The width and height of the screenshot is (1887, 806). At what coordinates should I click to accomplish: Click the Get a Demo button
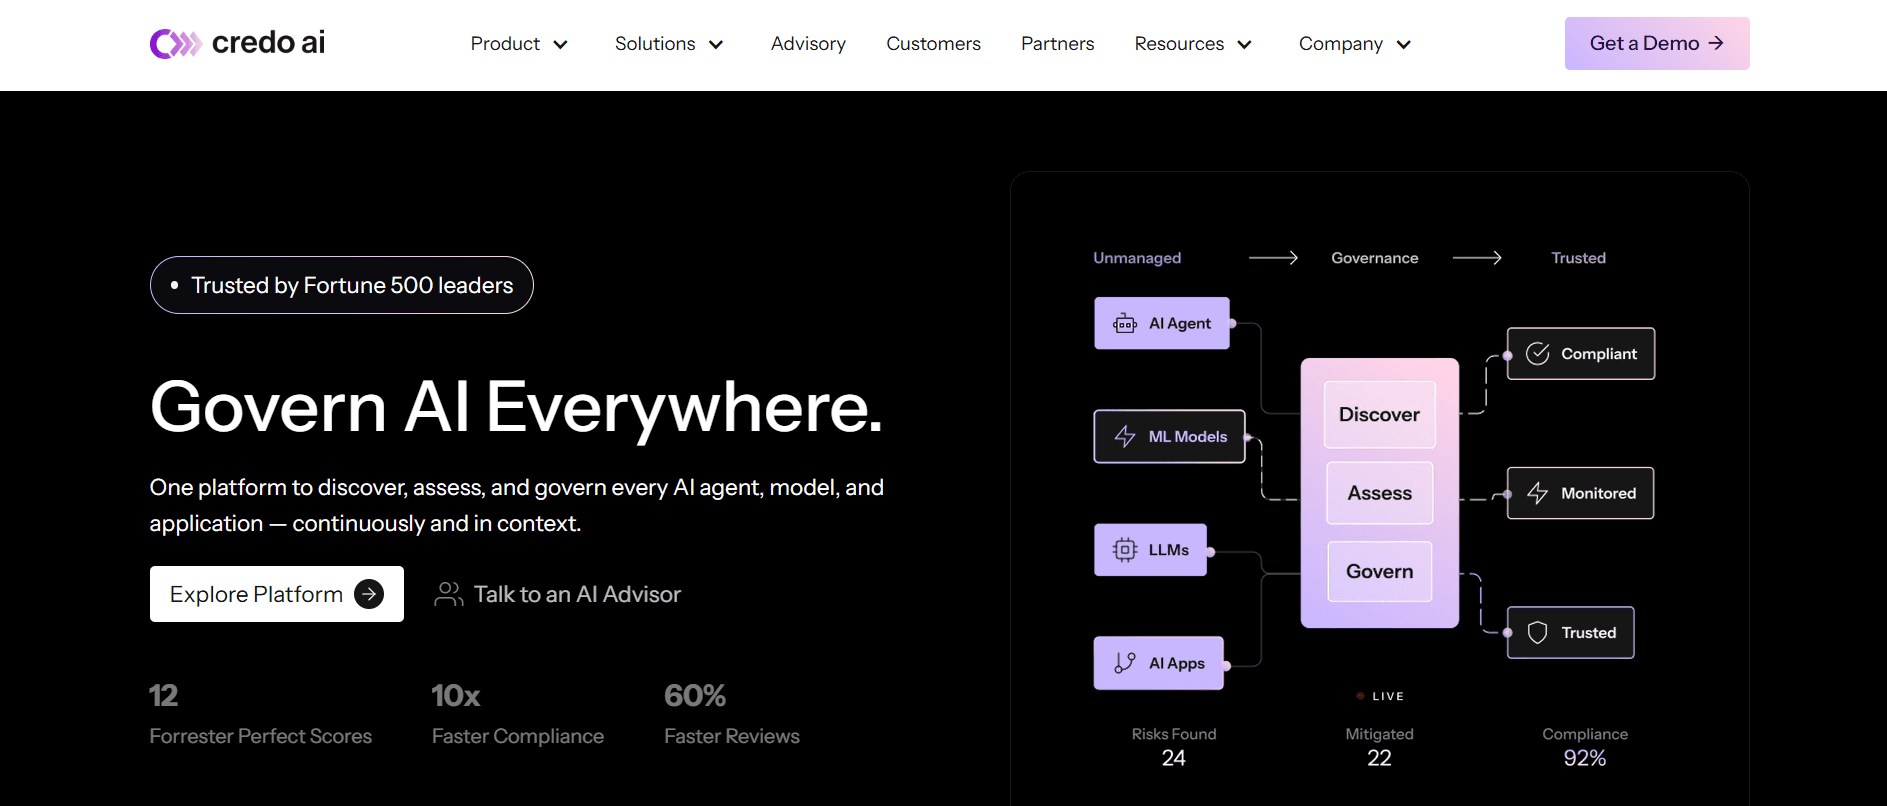(x=1656, y=43)
